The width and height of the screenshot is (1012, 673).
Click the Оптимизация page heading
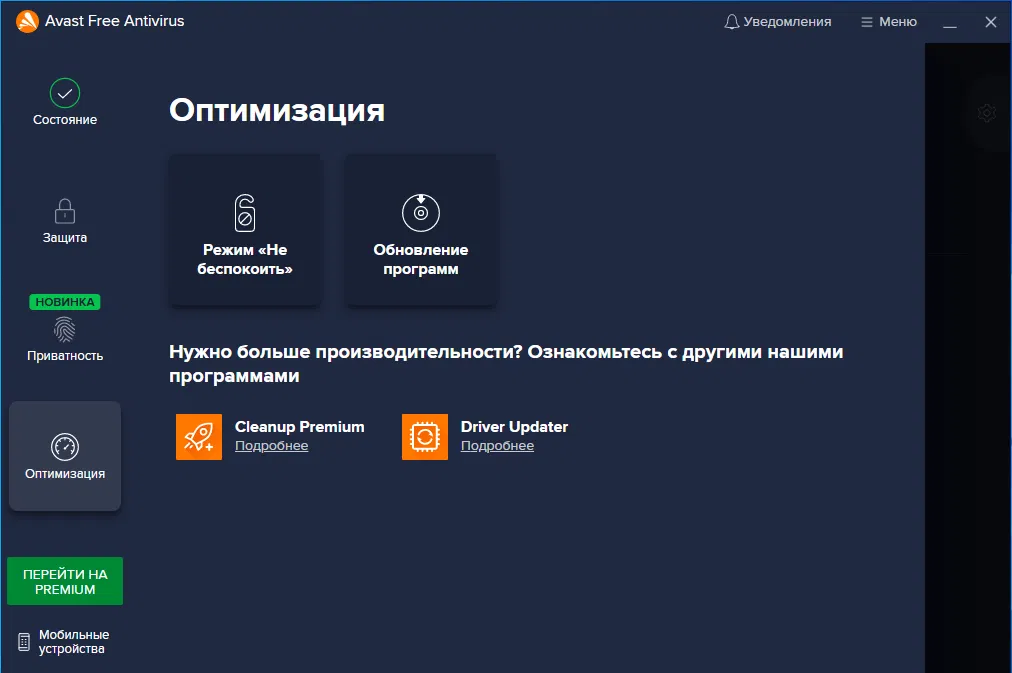pyautogui.click(x=277, y=110)
